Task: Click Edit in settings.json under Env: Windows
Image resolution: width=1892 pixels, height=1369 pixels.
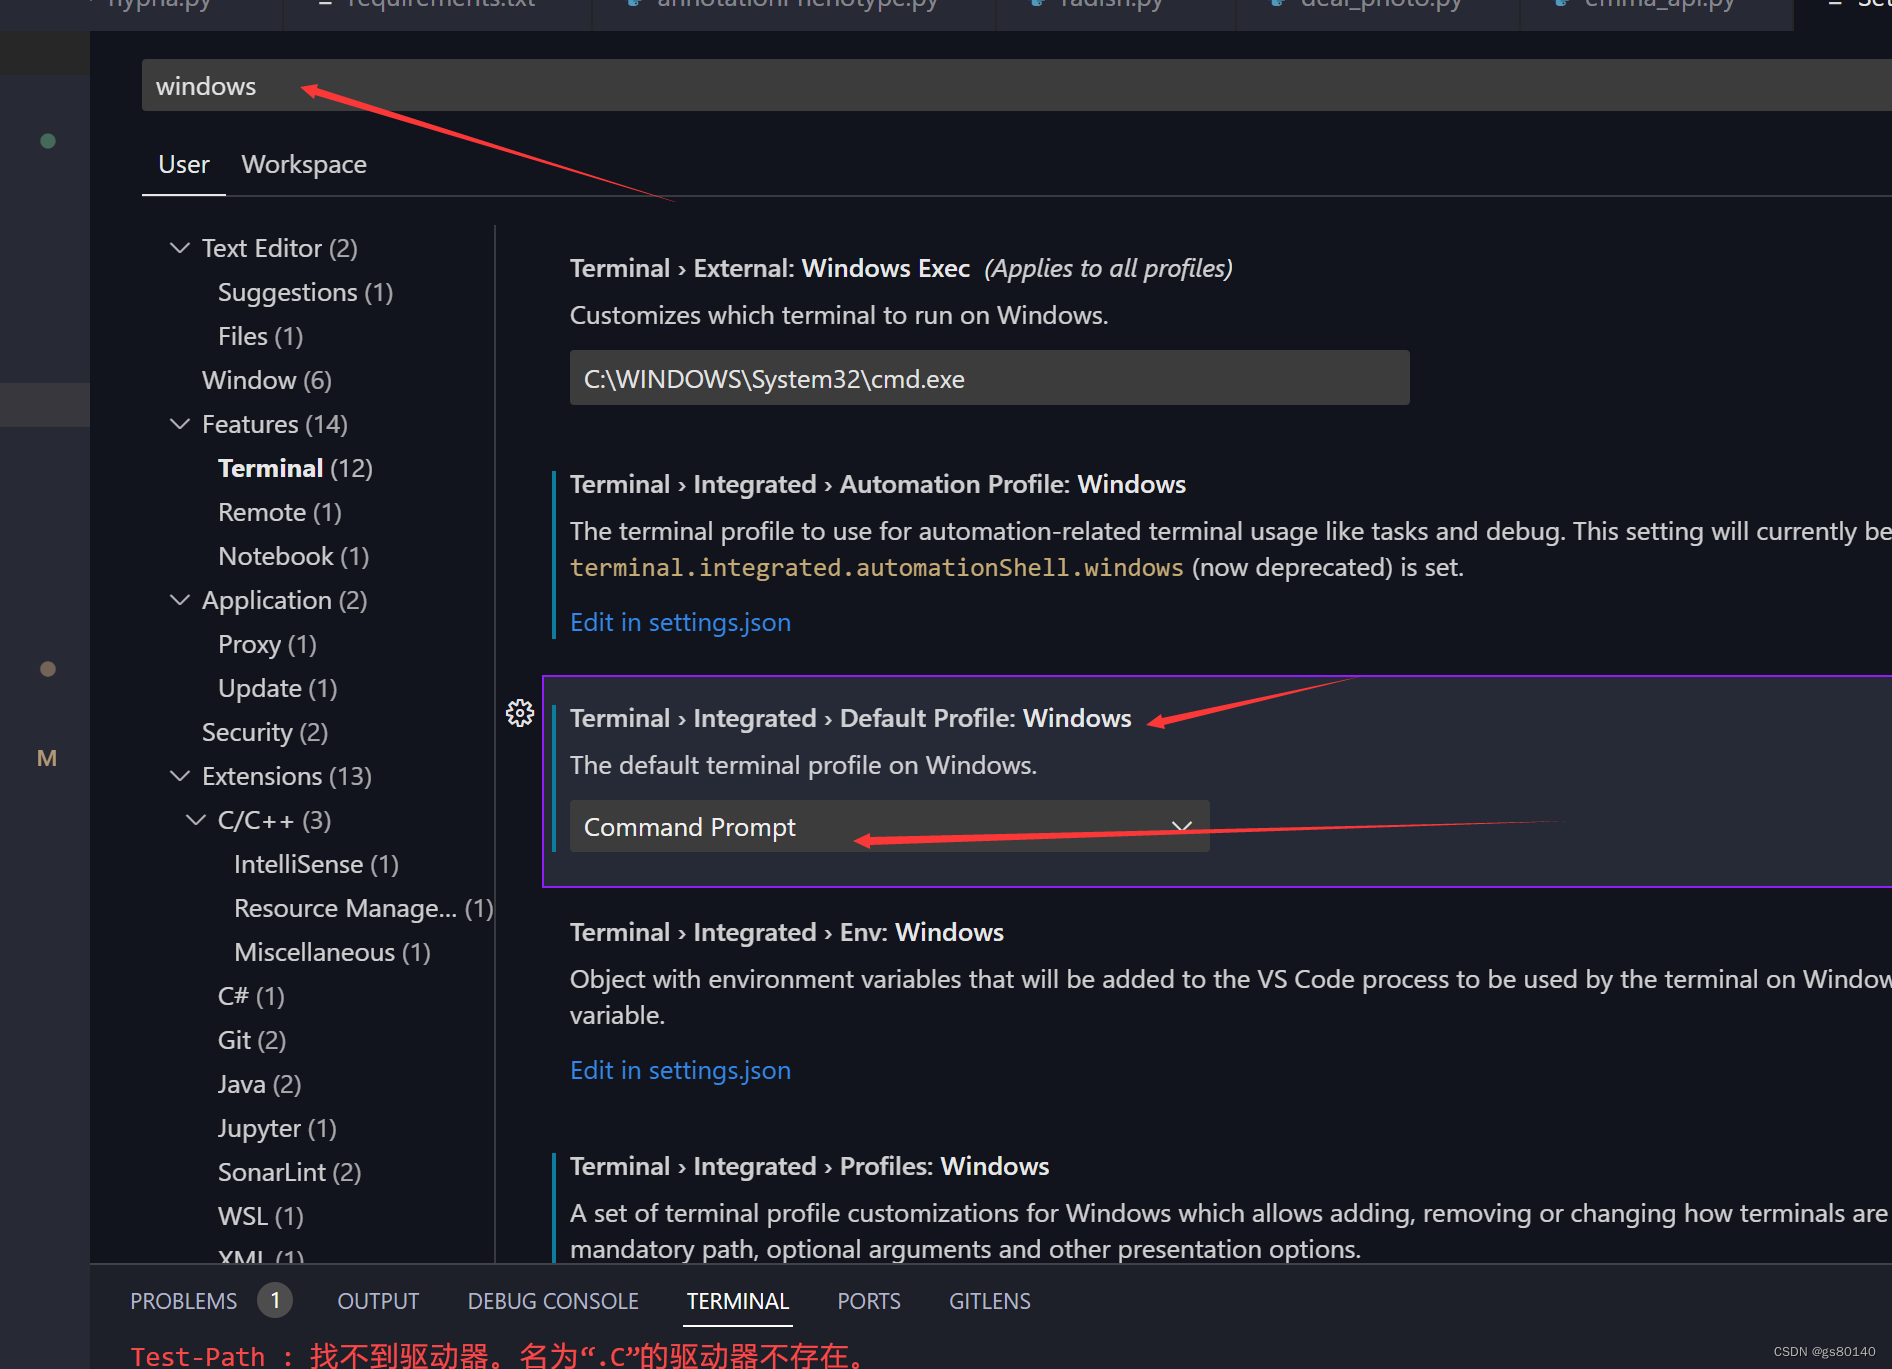Action: click(x=680, y=1069)
